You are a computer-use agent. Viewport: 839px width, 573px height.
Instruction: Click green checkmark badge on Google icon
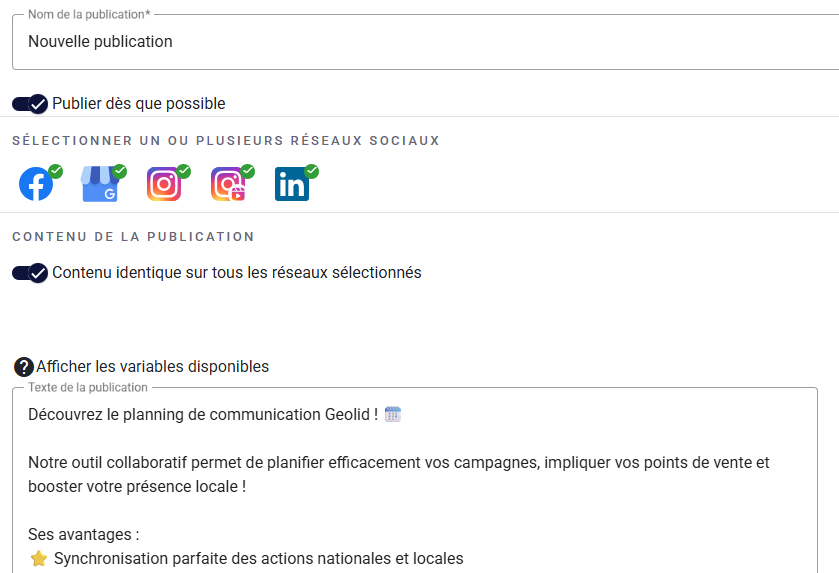tap(120, 171)
